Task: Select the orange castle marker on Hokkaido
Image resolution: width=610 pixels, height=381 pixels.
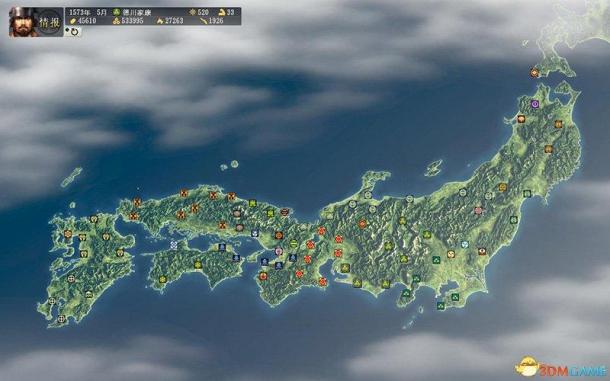Action: point(535,72)
